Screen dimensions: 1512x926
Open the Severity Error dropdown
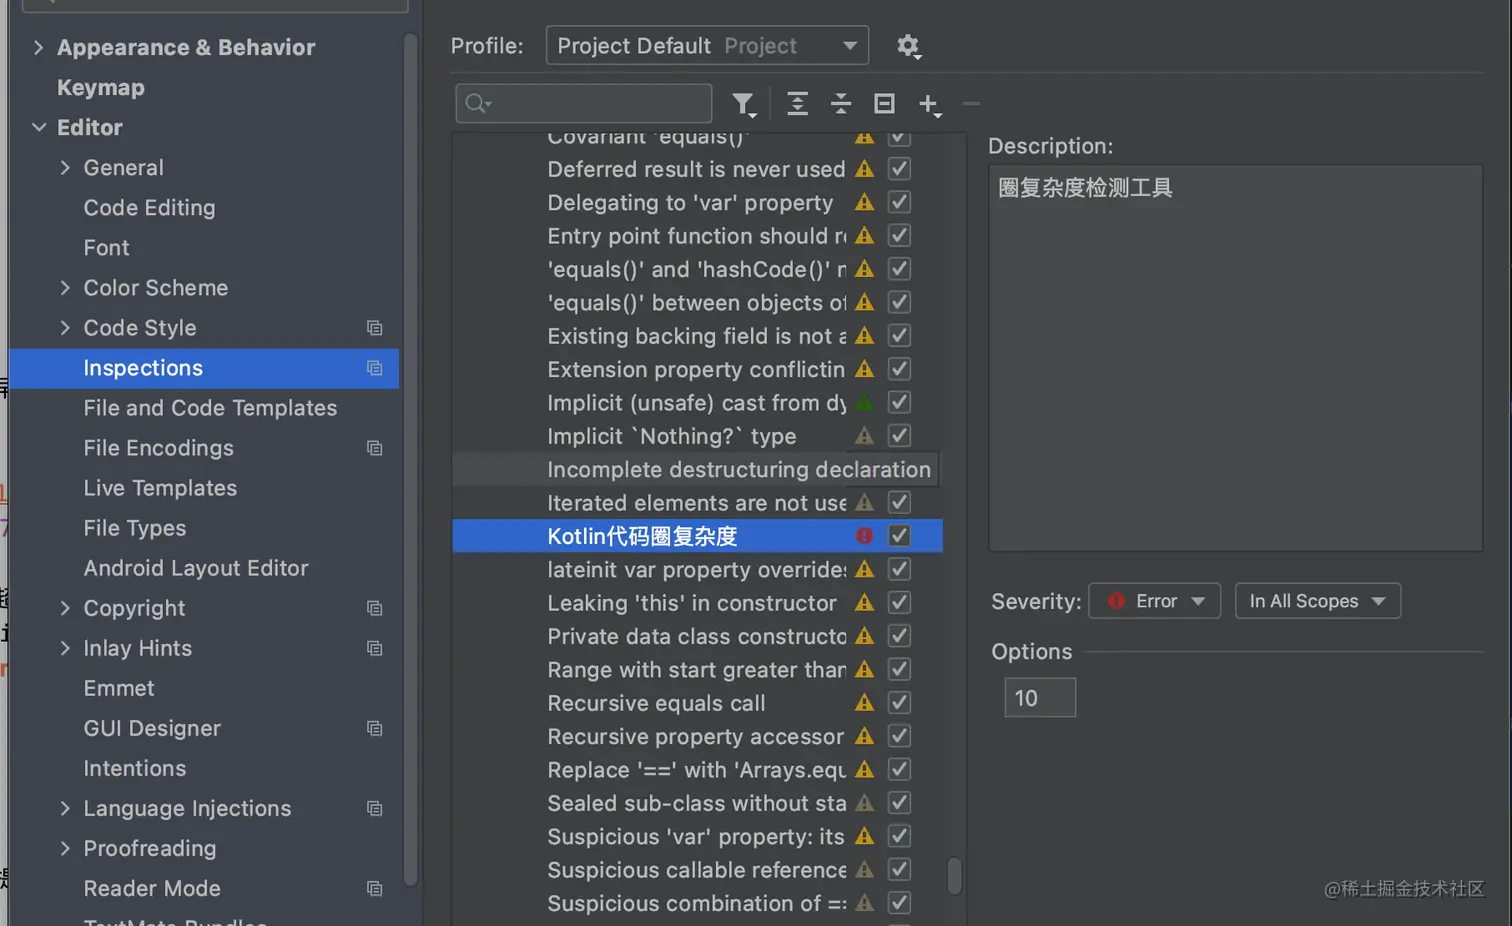[1154, 601]
